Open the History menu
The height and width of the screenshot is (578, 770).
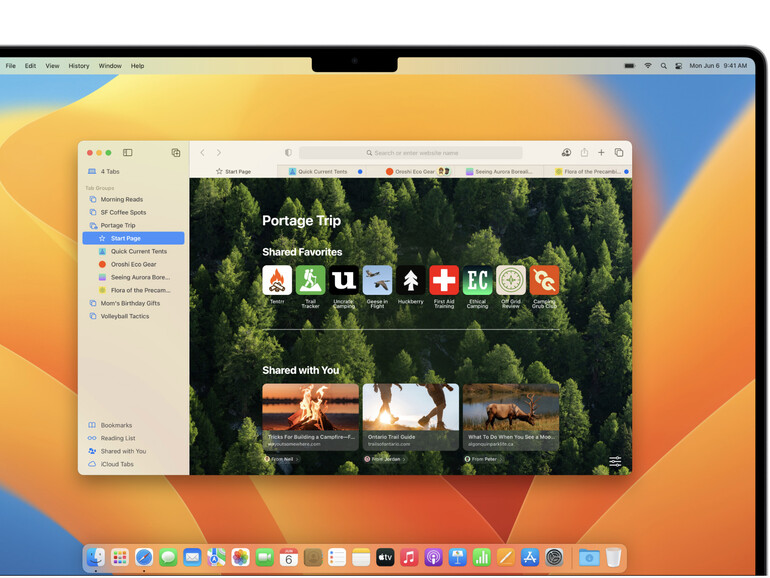click(x=79, y=66)
